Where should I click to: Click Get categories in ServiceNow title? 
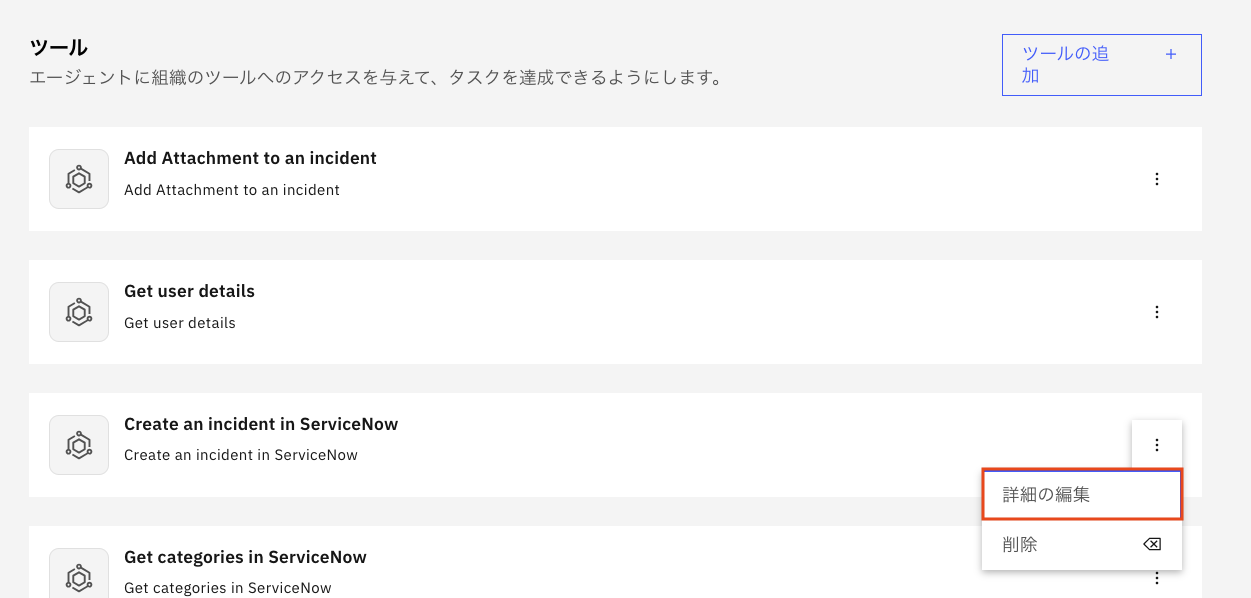pyautogui.click(x=245, y=557)
